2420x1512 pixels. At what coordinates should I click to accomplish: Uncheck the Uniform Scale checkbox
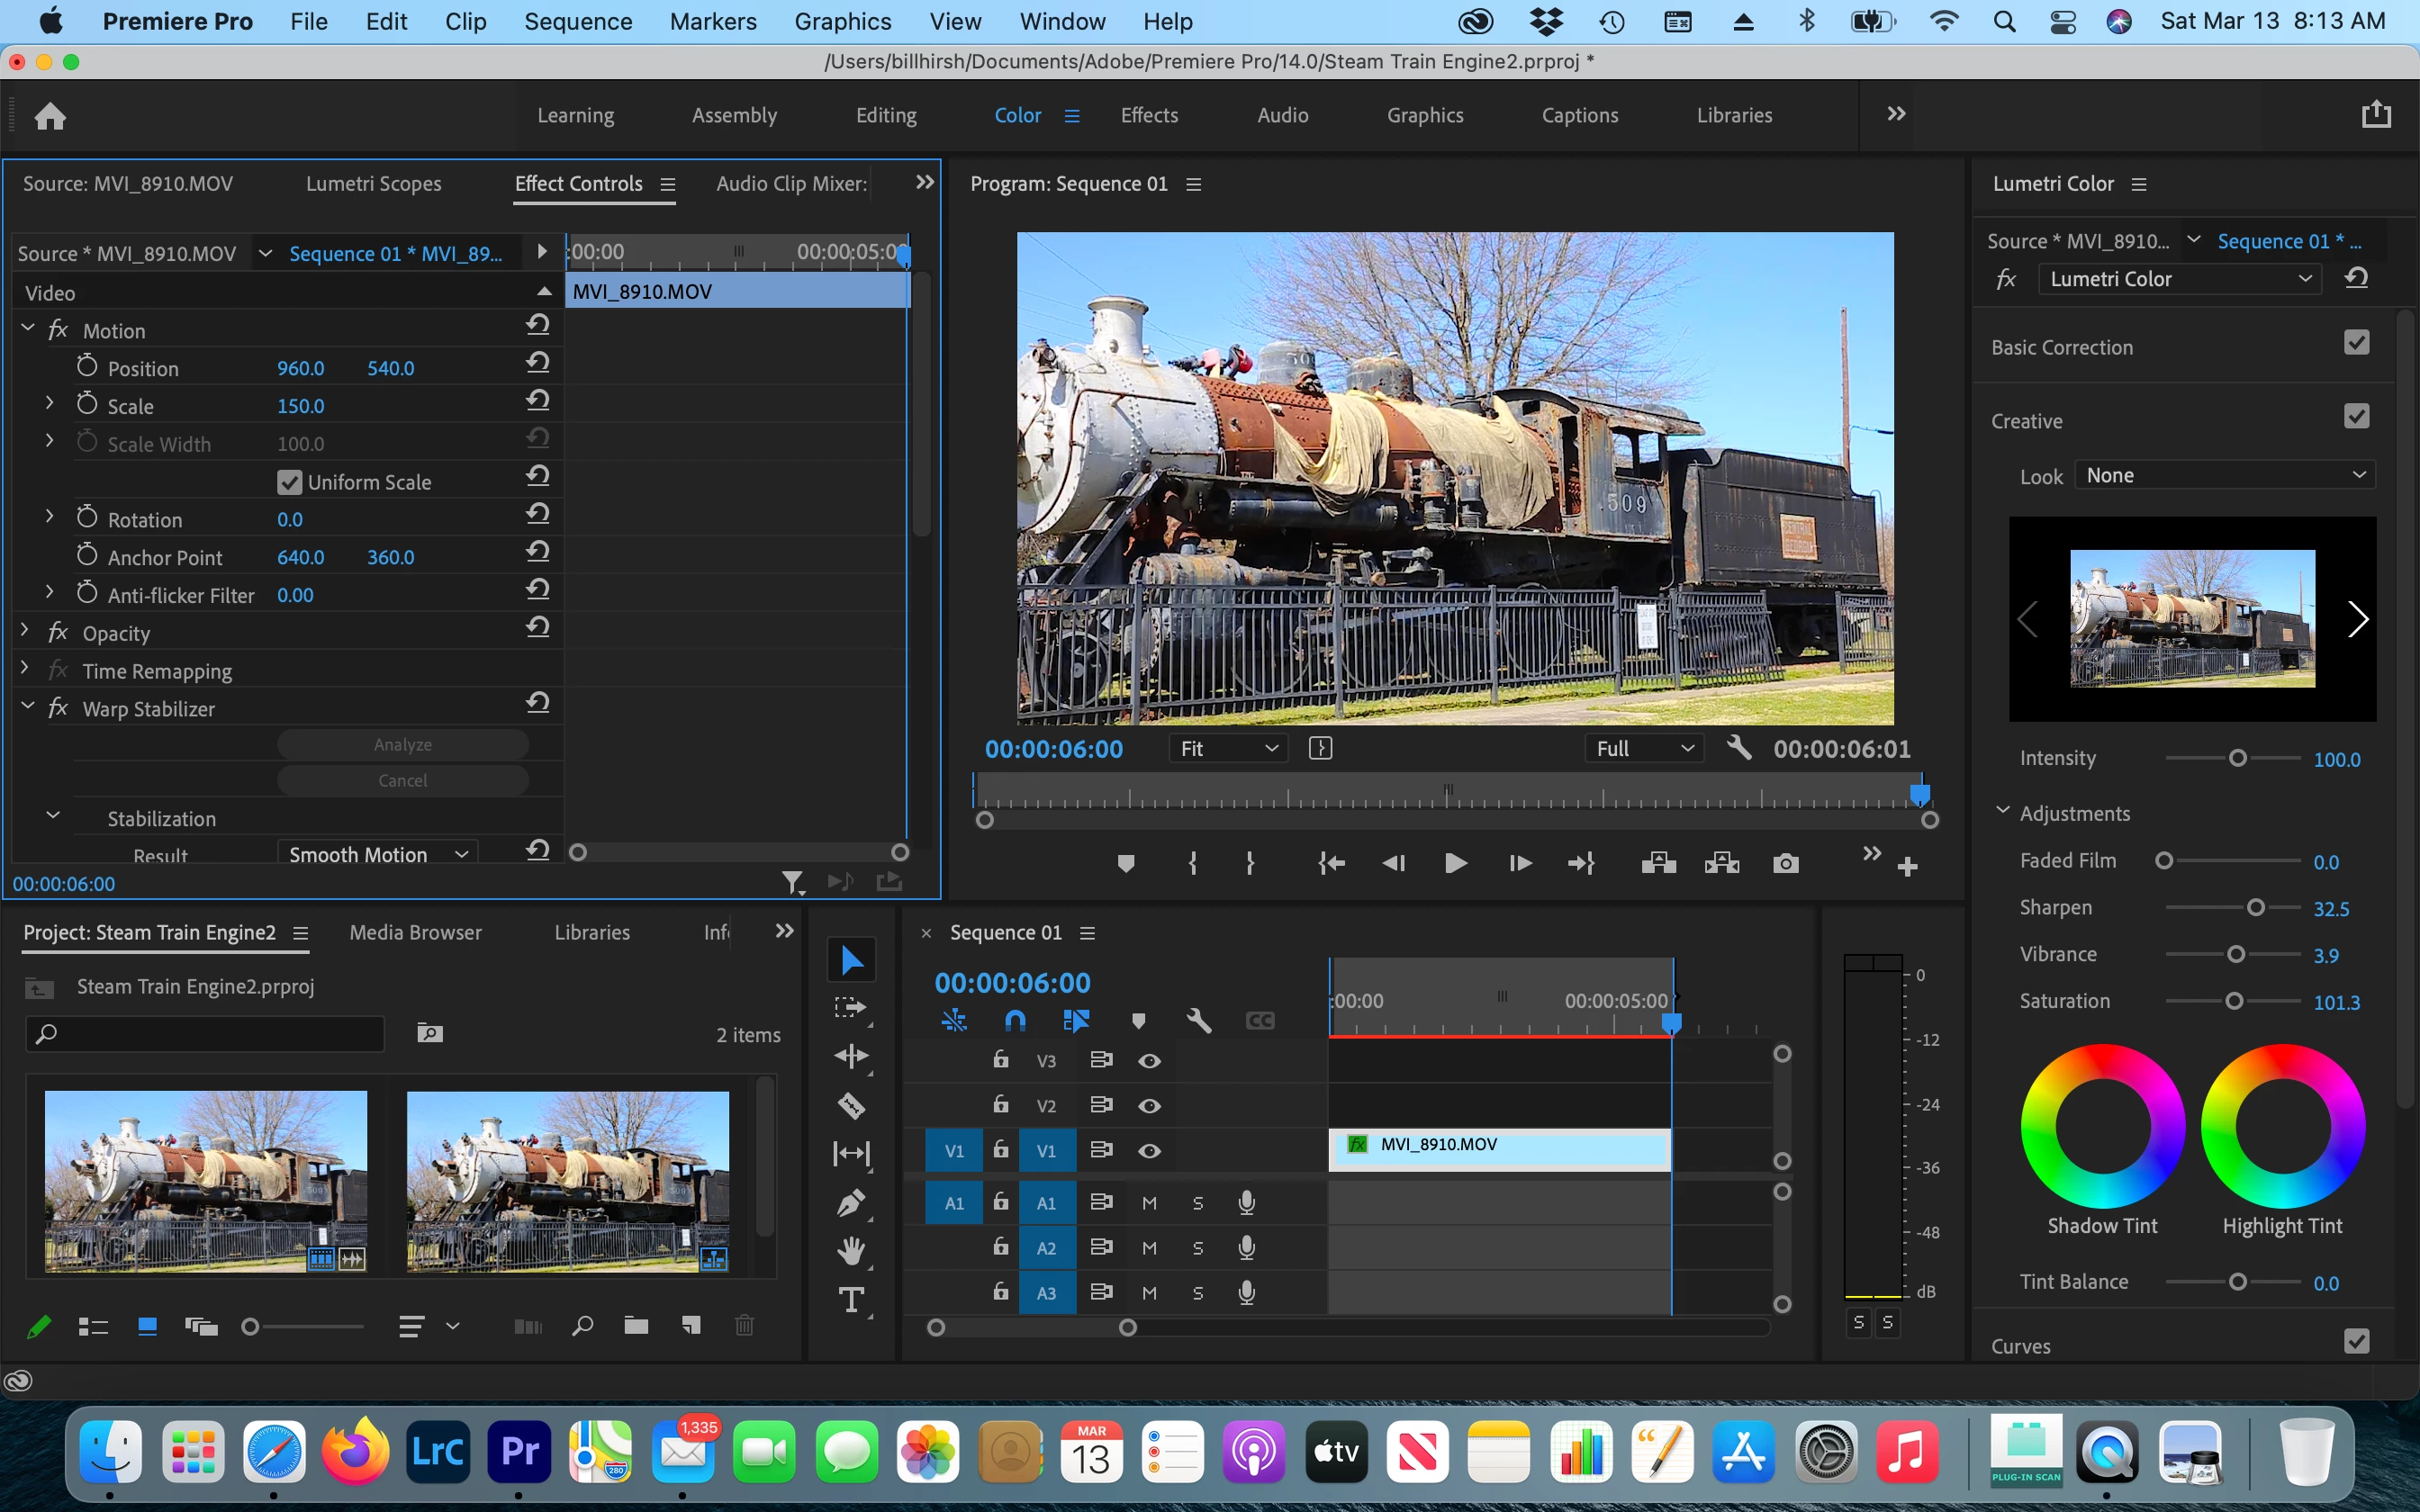tap(290, 482)
